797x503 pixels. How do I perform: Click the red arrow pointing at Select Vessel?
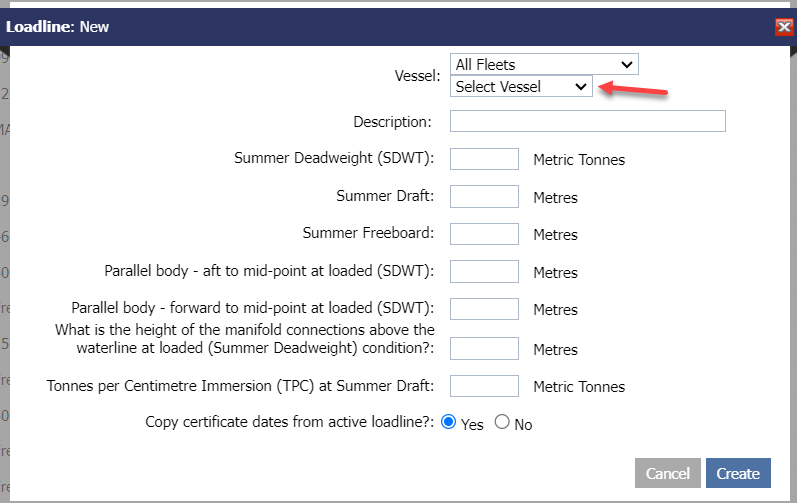pyautogui.click(x=632, y=92)
